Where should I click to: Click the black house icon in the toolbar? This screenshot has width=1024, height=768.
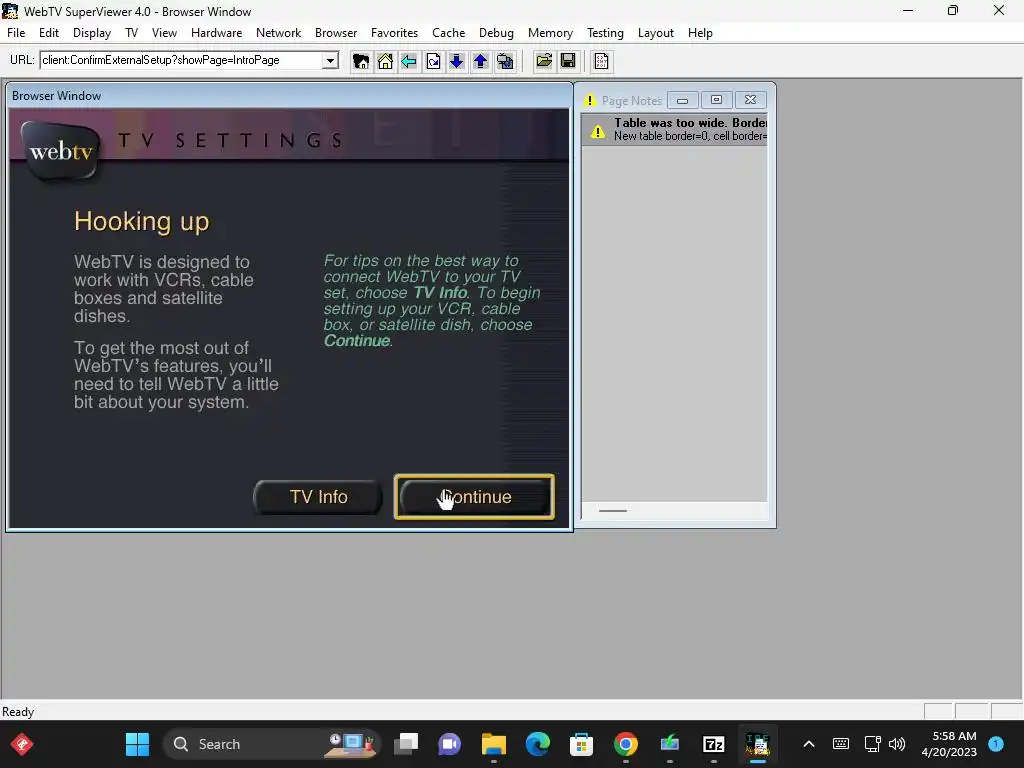360,61
